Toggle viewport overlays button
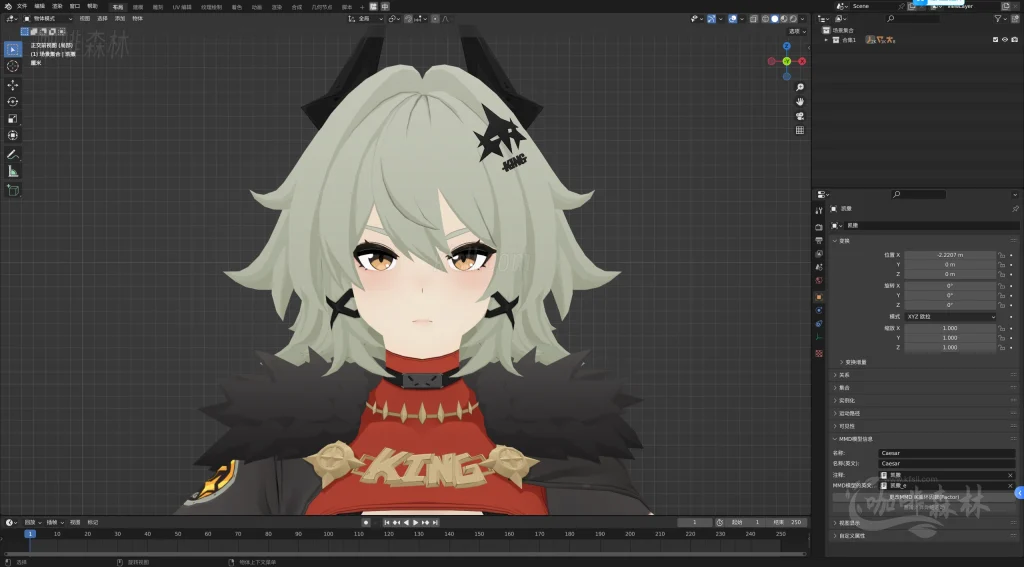 click(x=733, y=19)
